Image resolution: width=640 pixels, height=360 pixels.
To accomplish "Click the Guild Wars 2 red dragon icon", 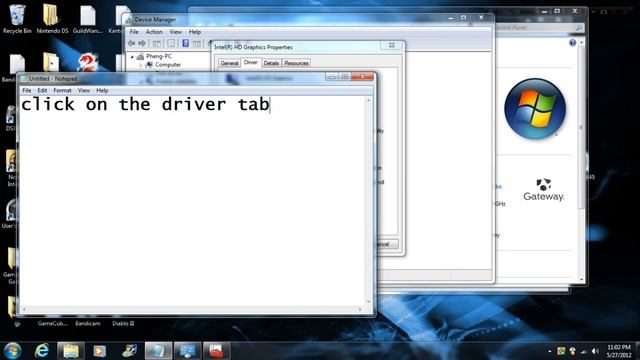I will [87, 63].
